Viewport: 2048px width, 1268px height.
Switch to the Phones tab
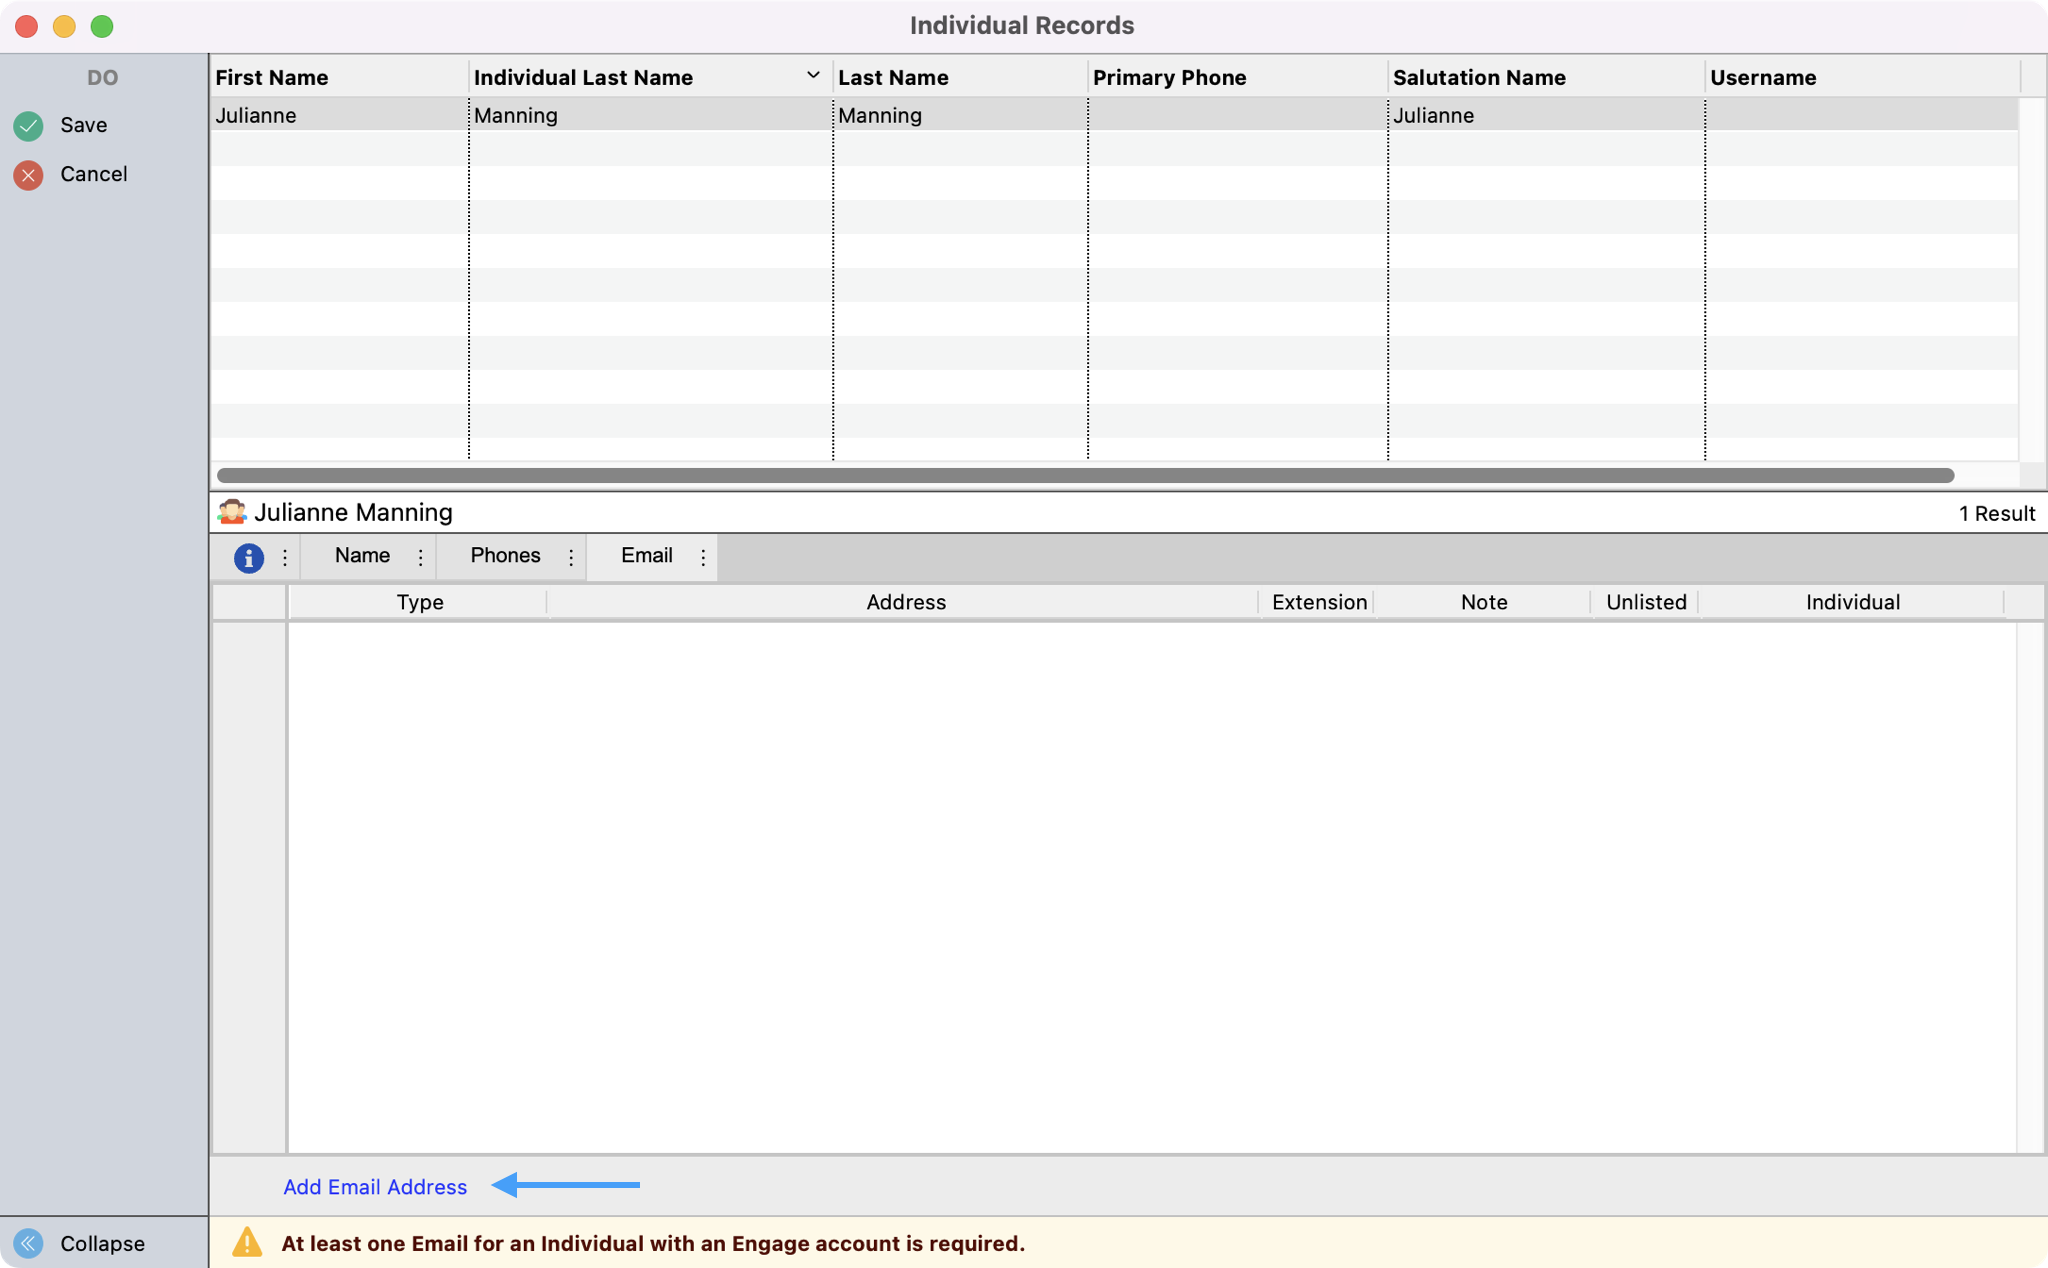coord(505,556)
